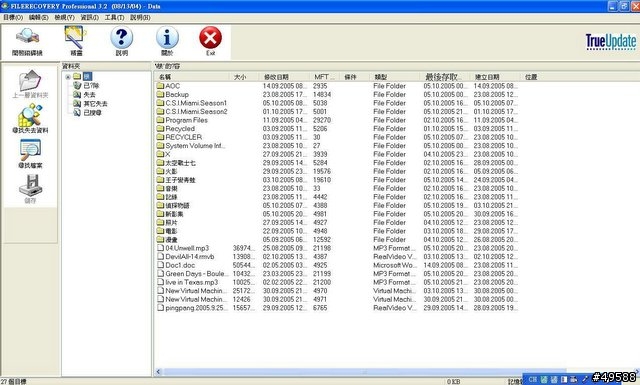Open the 說明(H) menu
This screenshot has width=640, height=385.
click(x=140, y=17)
